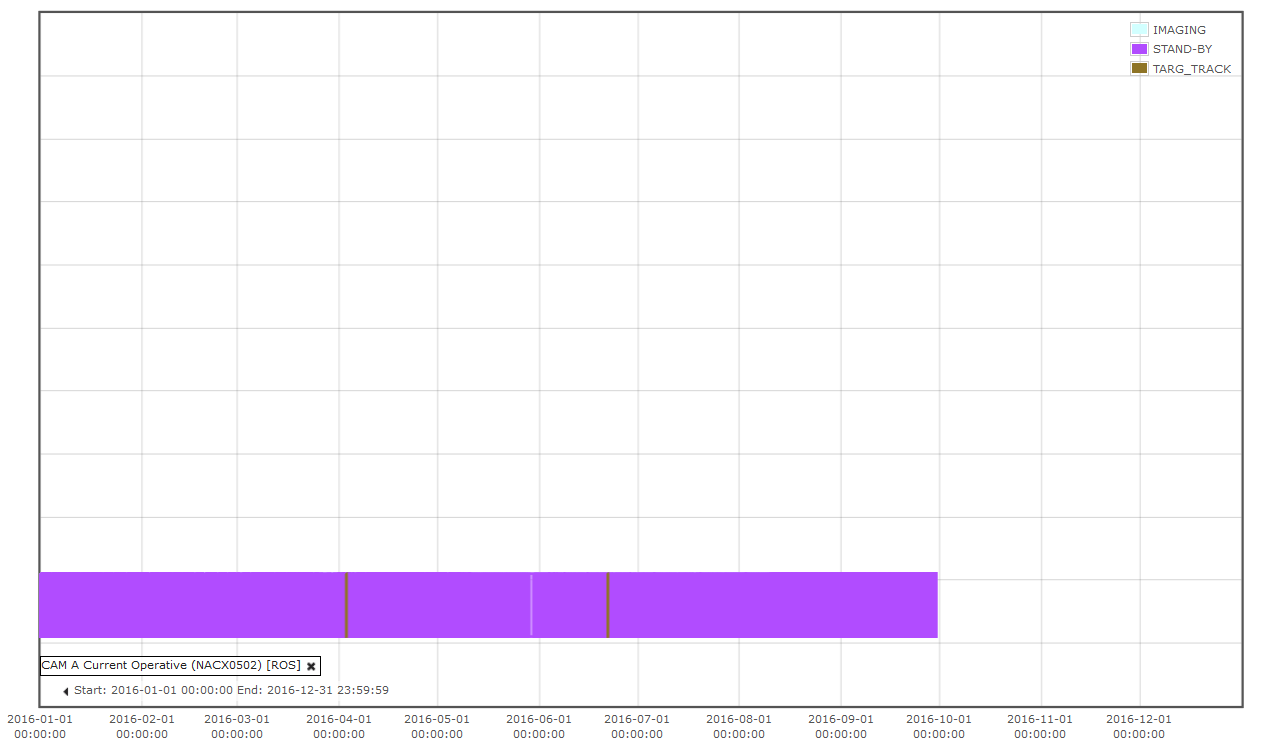This screenshot has height=742, width=1274.
Task: Click the IMAGING legend color swatch
Action: [1139, 30]
